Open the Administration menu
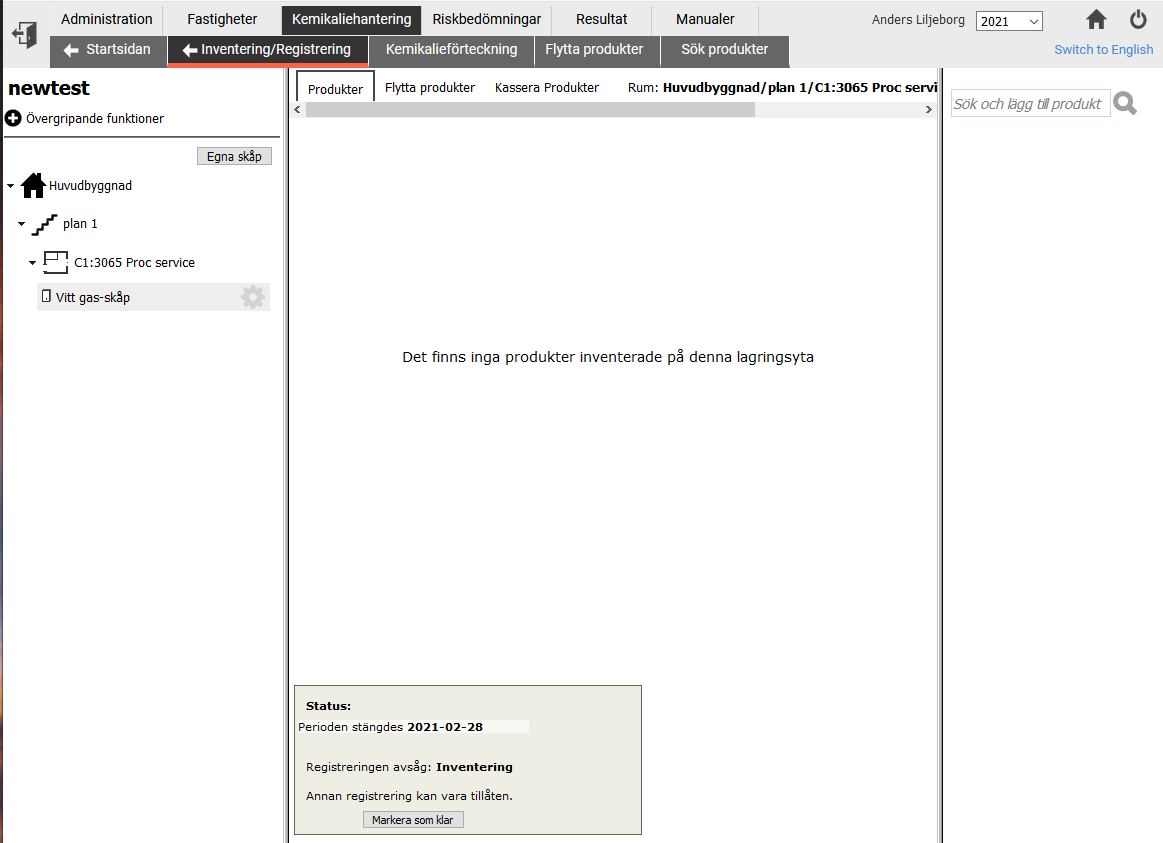Viewport: 1163px width, 843px height. pos(107,19)
